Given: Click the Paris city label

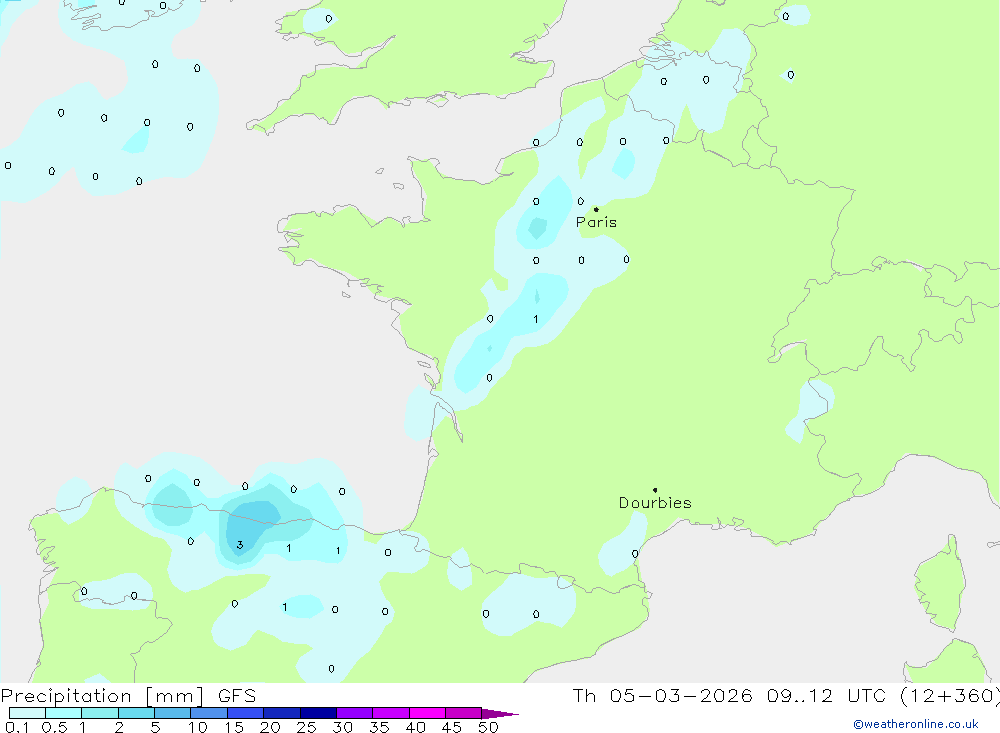Looking at the screenshot, I should (x=596, y=222).
